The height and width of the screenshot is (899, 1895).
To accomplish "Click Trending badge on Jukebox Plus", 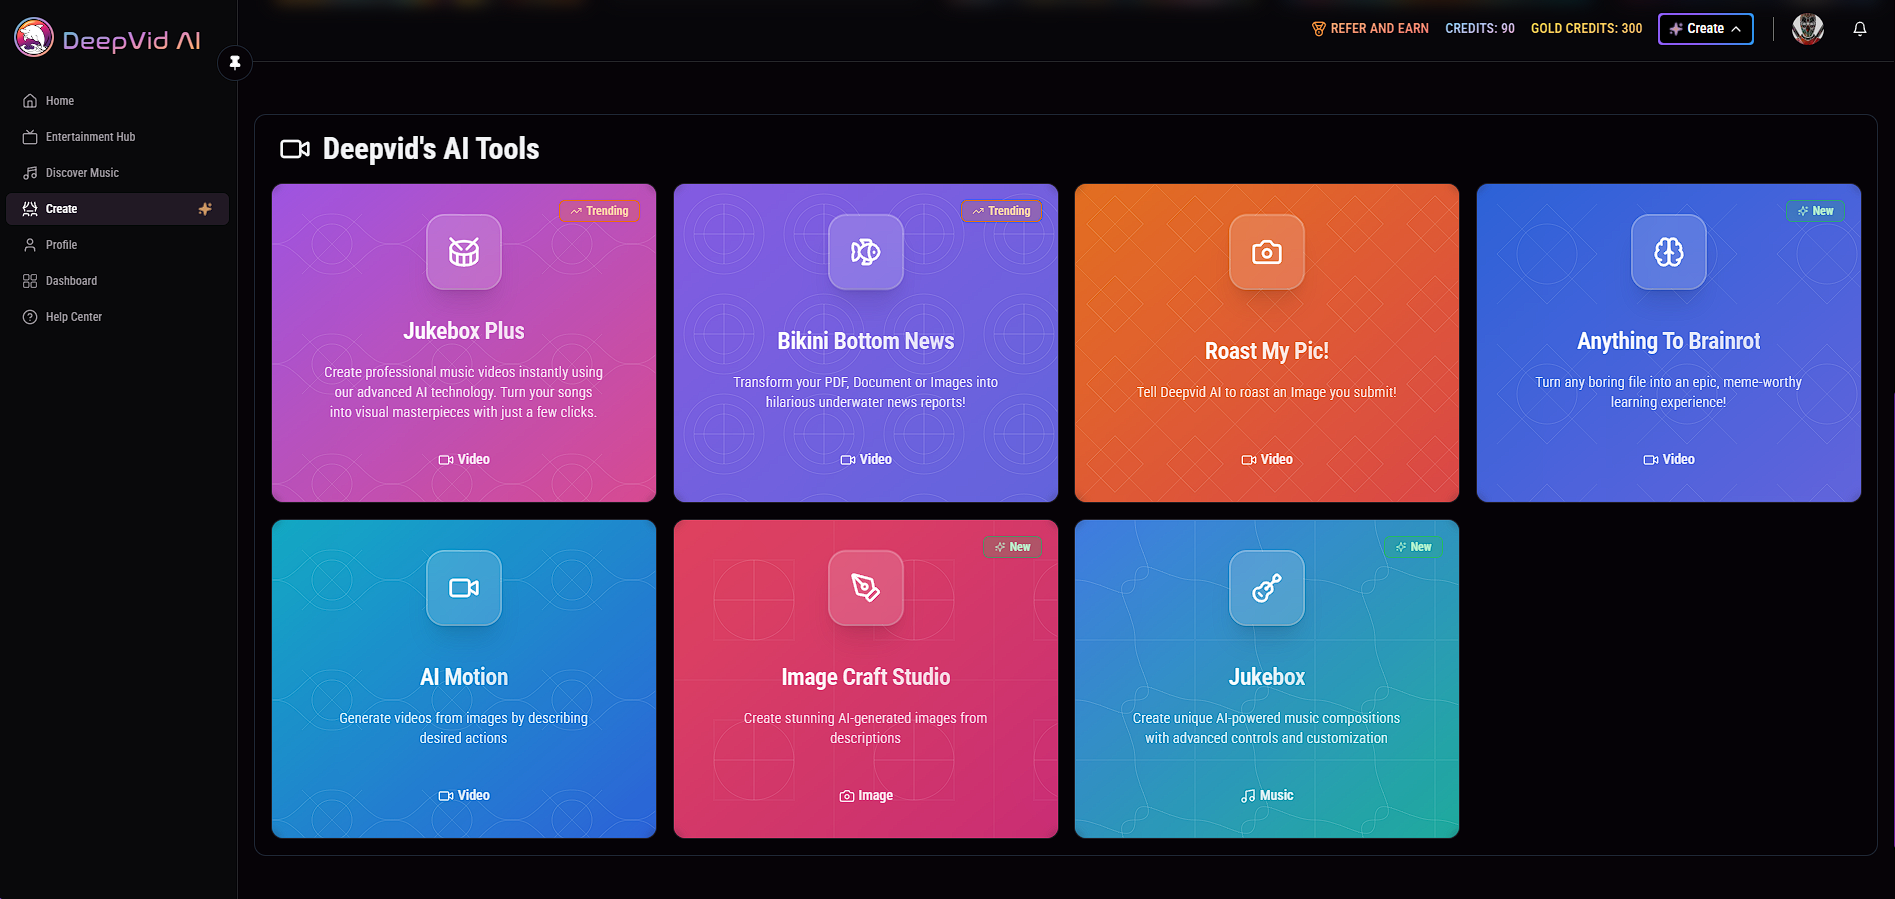I will pos(600,211).
